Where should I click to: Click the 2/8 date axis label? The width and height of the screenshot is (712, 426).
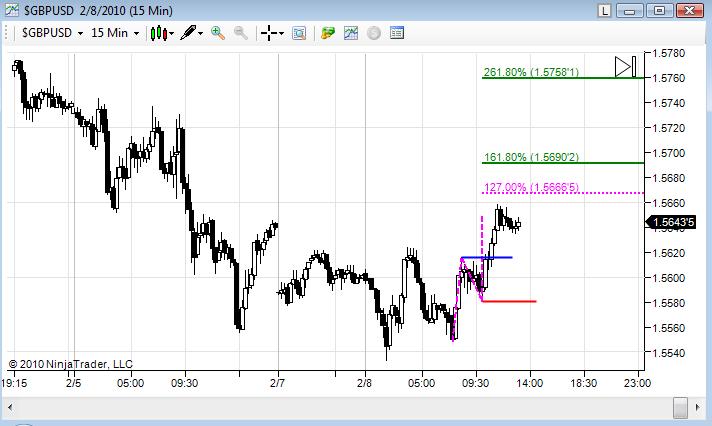click(x=364, y=383)
